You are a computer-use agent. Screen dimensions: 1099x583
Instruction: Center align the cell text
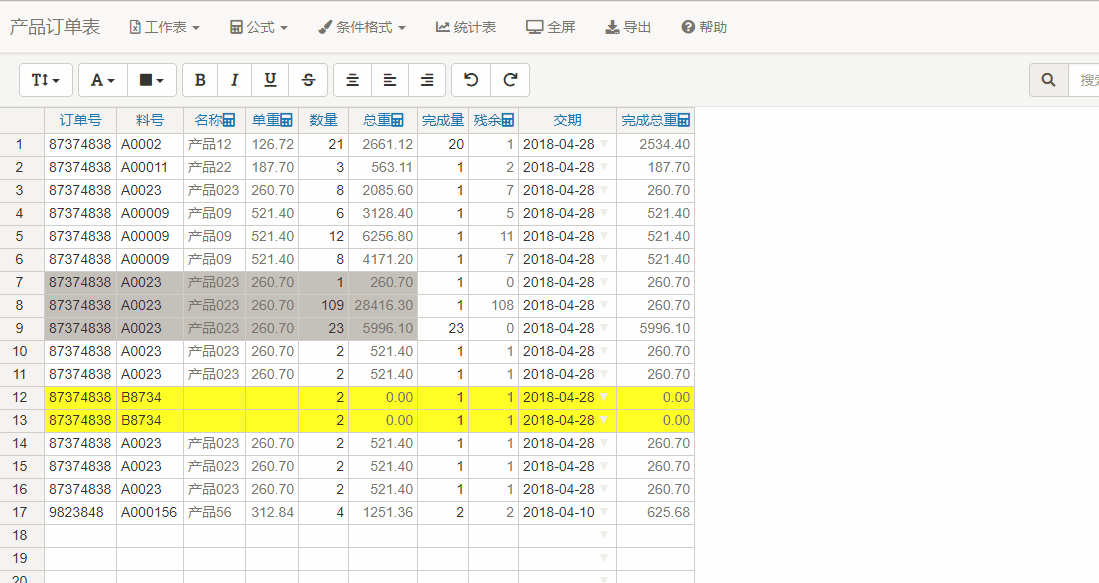coord(352,80)
